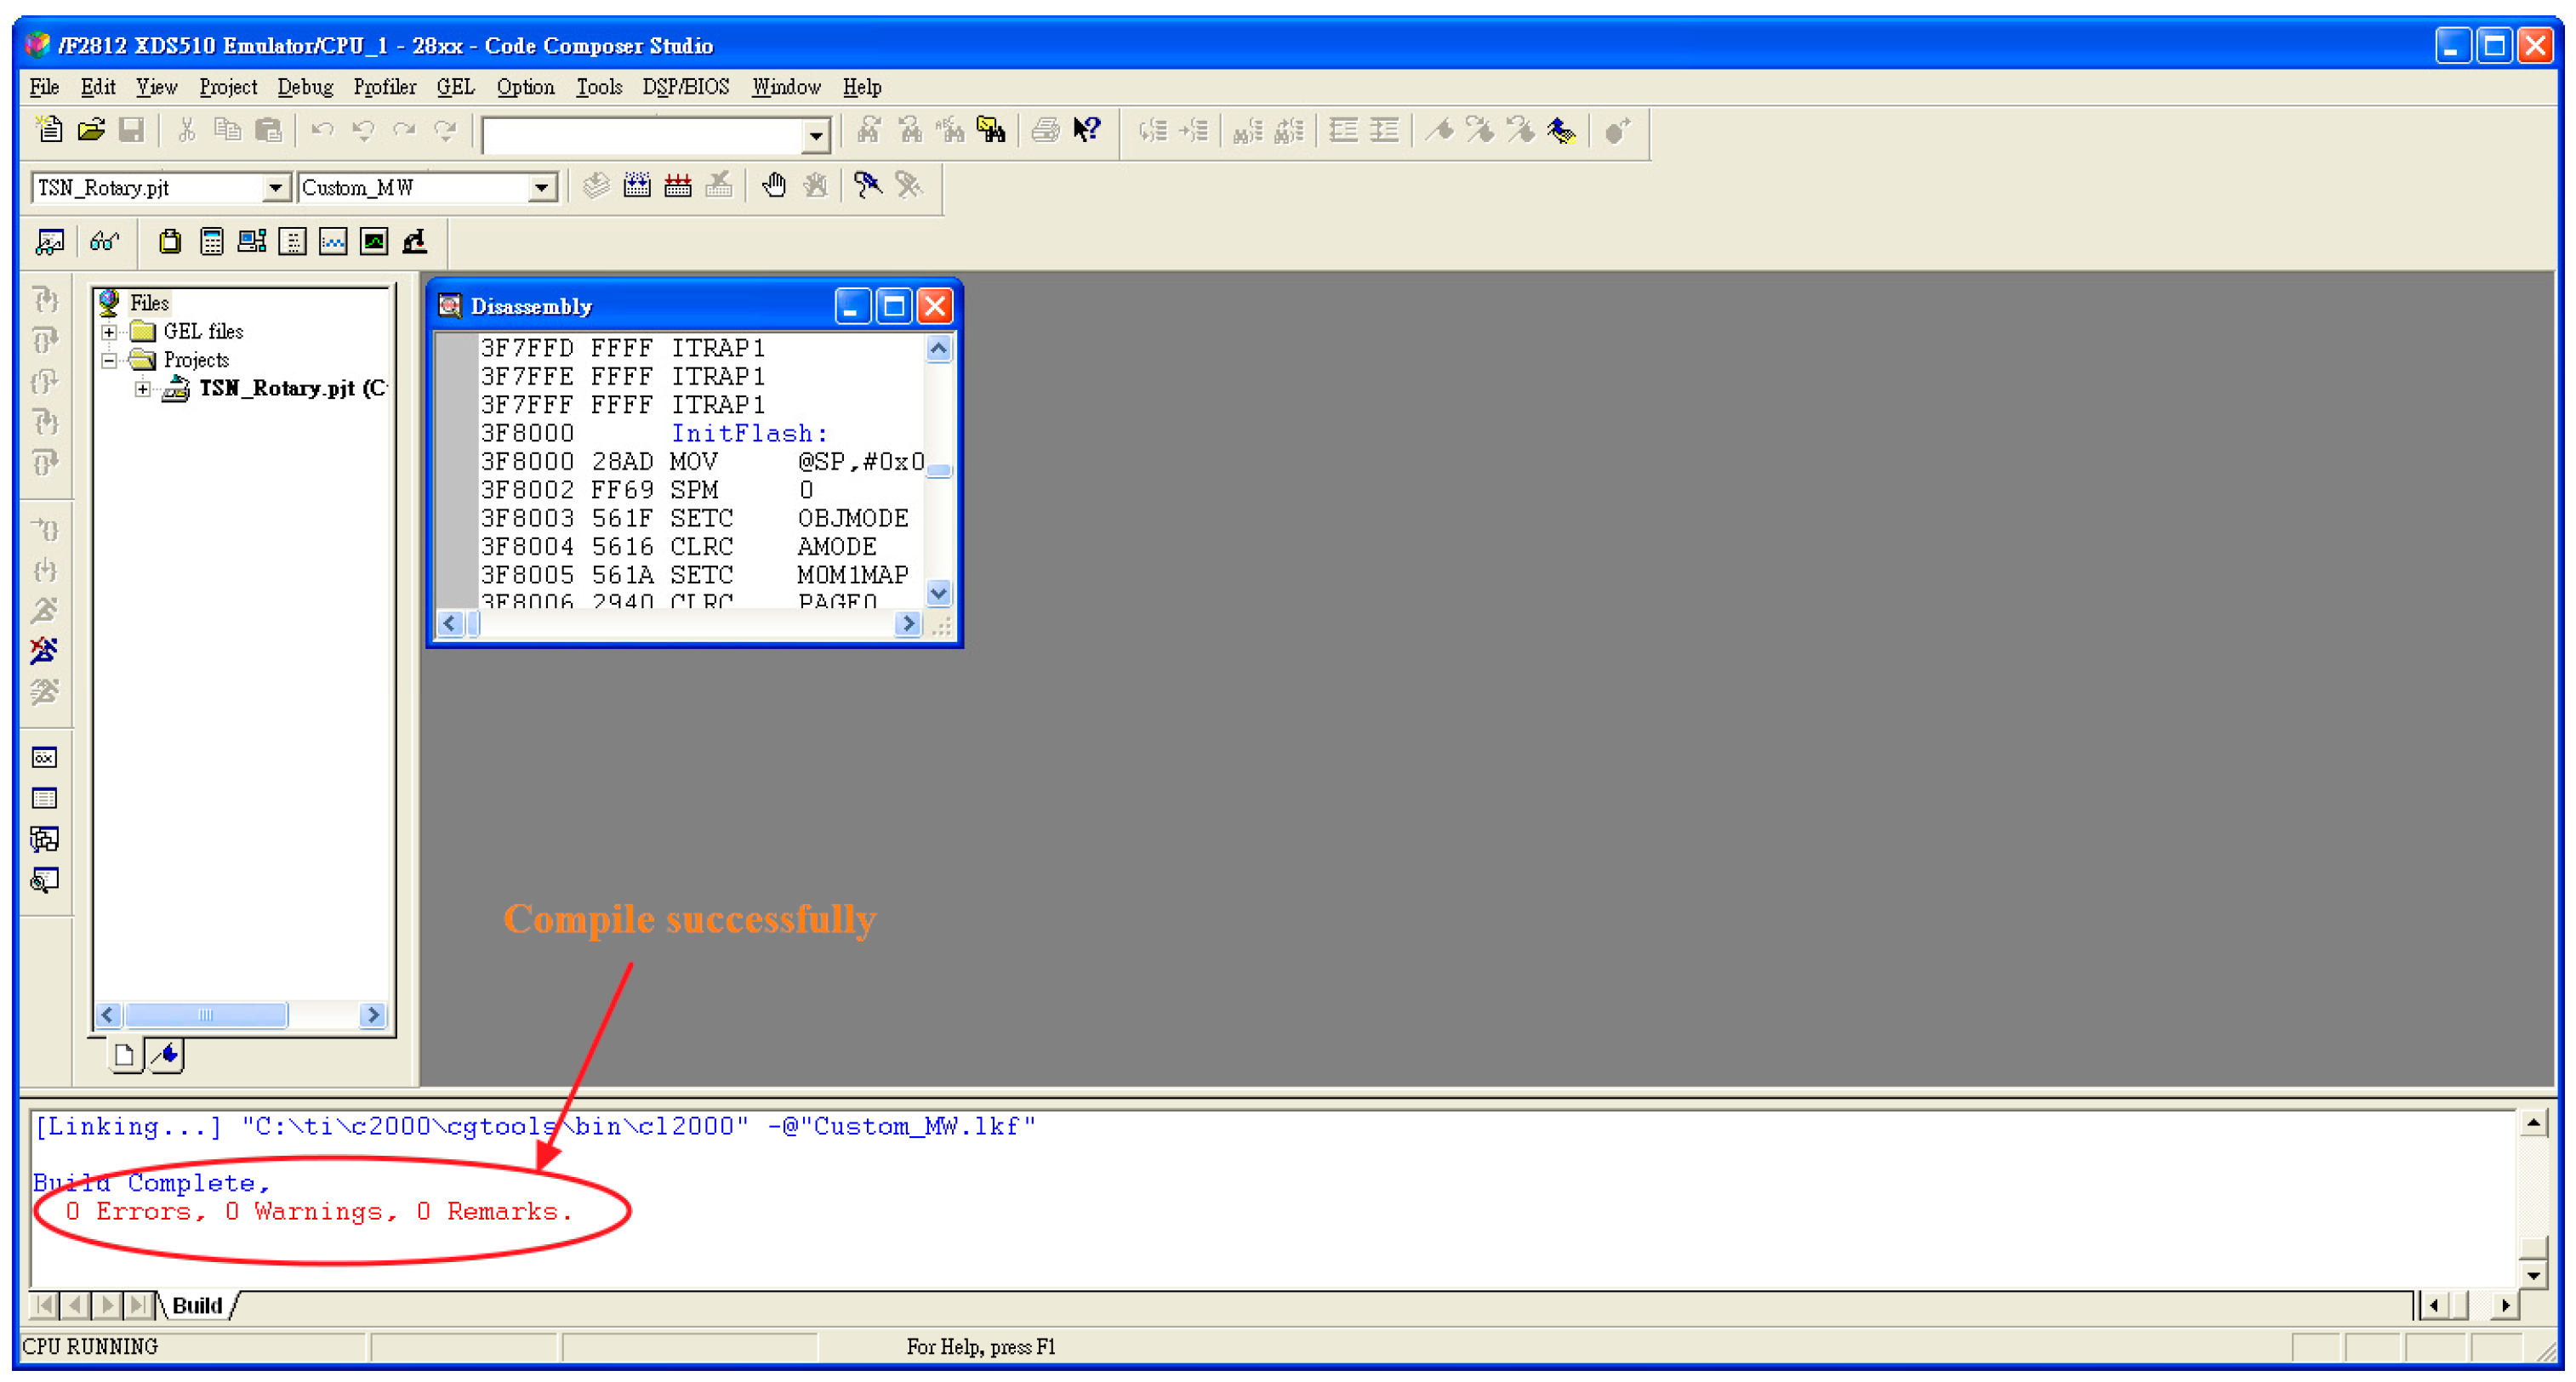
Task: Expand the GEL files tree node
Action: coord(110,332)
